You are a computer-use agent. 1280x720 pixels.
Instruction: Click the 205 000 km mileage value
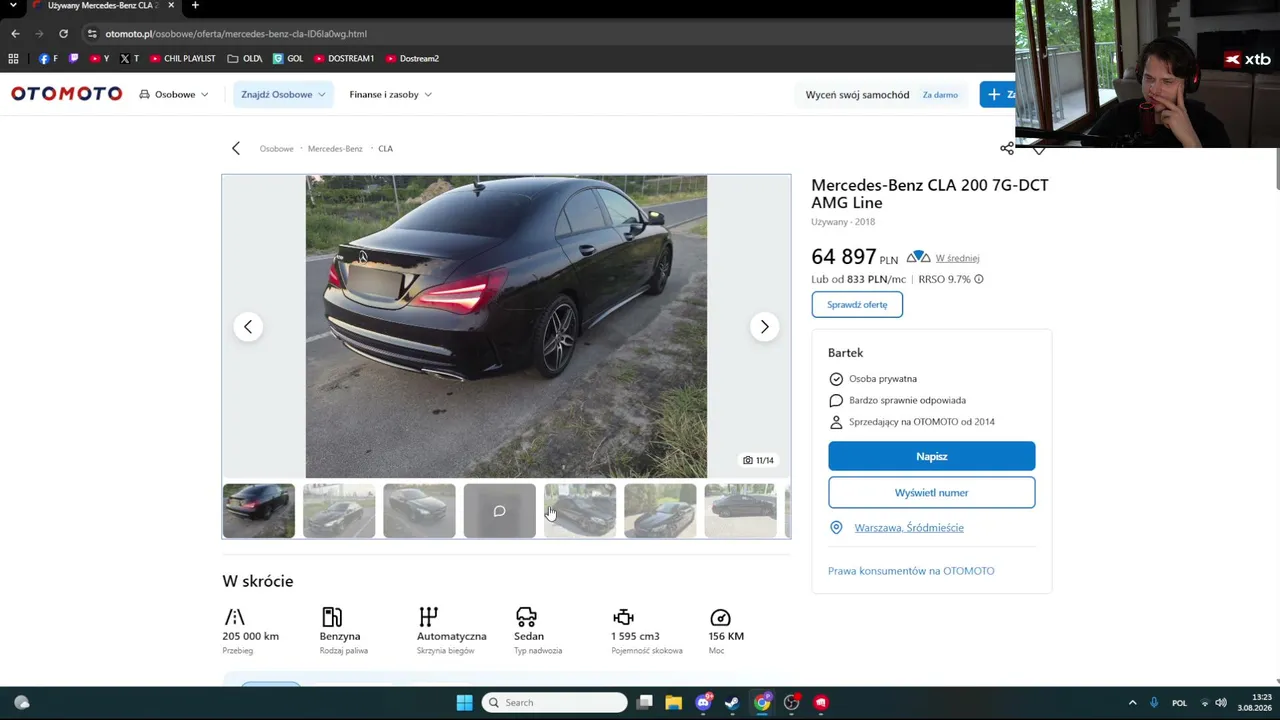point(251,636)
